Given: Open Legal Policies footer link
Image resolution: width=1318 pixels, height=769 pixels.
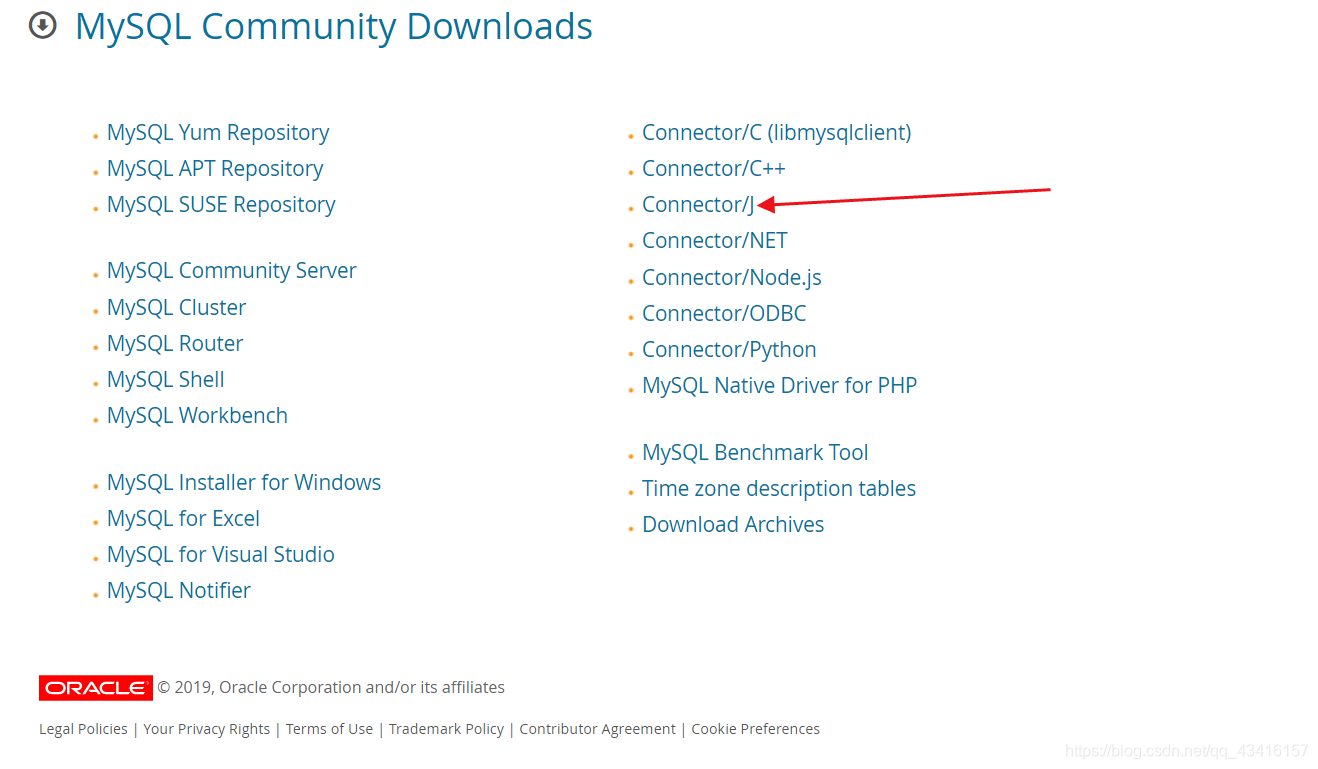Looking at the screenshot, I should point(83,729).
